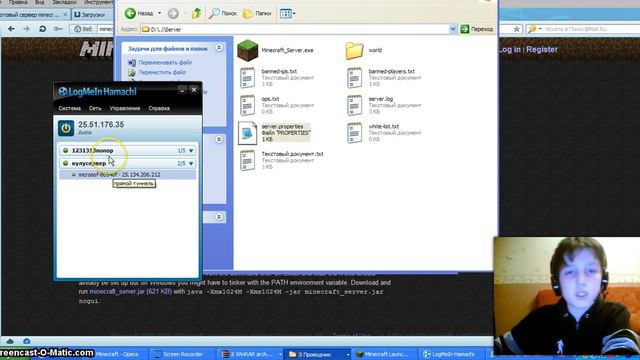The height and width of the screenshot is (360, 640).
Task: Click the Log in link in Opera
Action: coord(510,49)
